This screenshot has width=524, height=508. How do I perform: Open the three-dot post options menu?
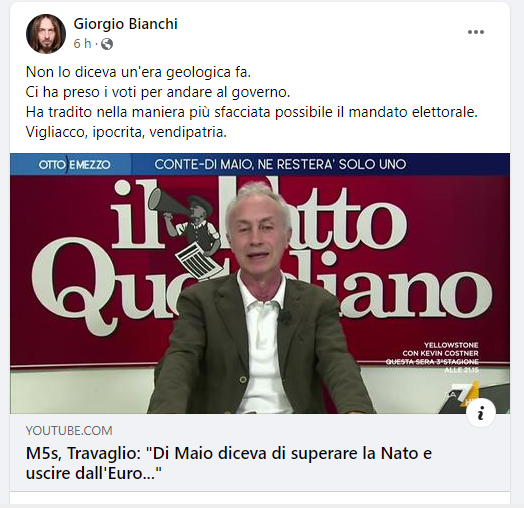[x=476, y=32]
